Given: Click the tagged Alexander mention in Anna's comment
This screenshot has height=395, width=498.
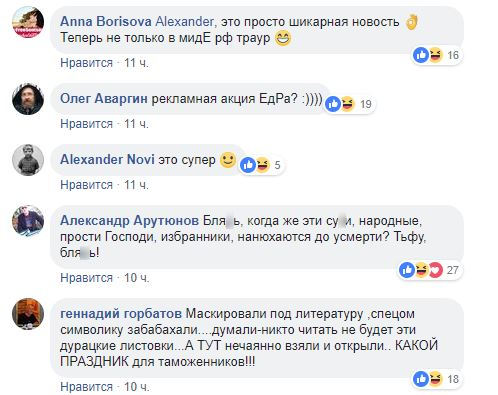Looking at the screenshot, I should tap(184, 22).
